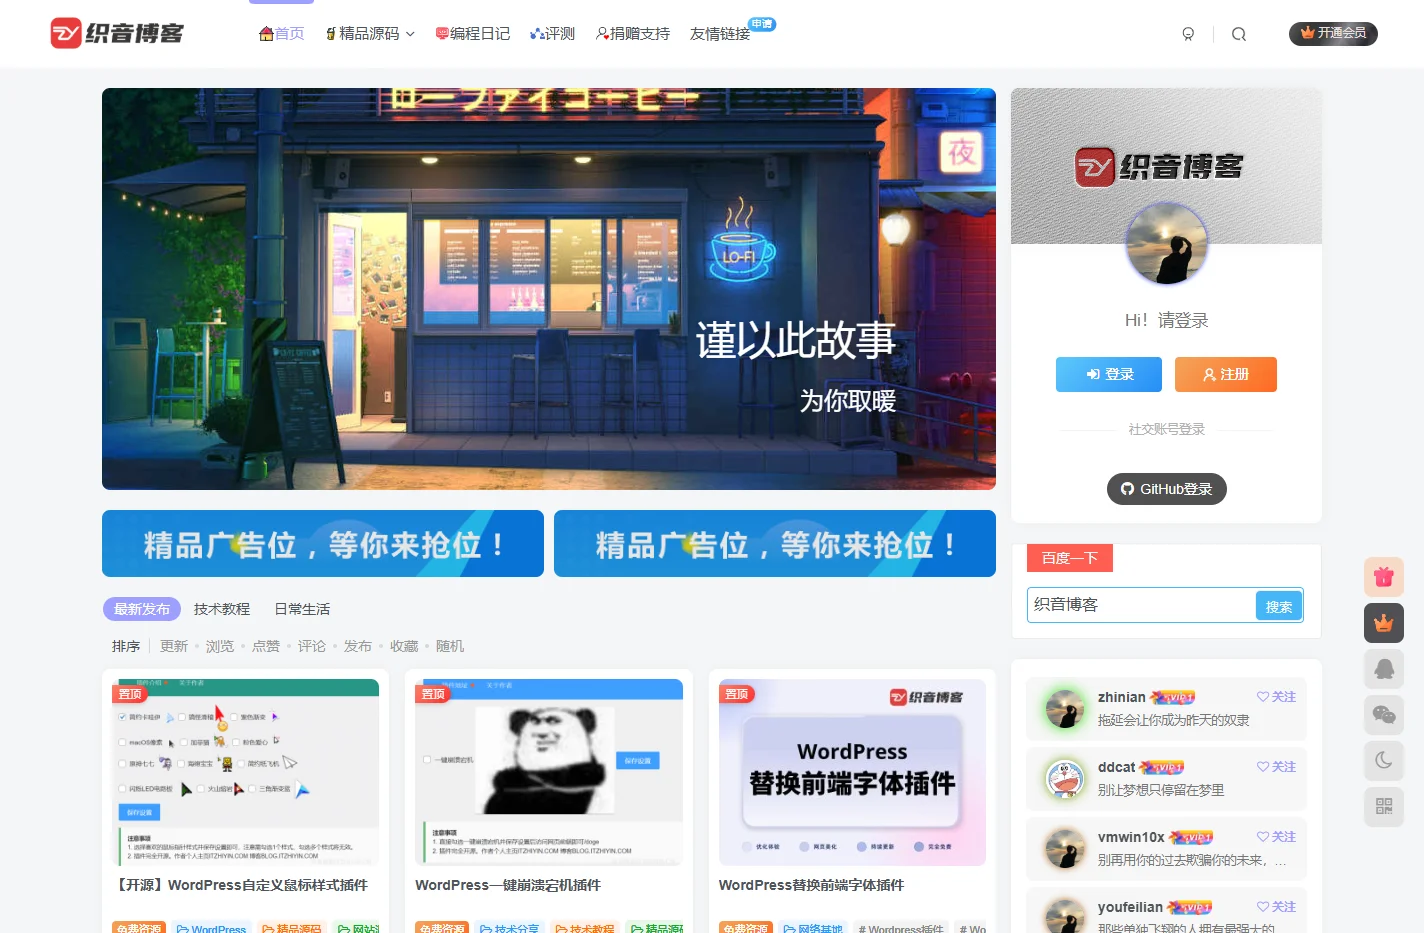Focus the 织音博客 search input field

(x=1141, y=605)
